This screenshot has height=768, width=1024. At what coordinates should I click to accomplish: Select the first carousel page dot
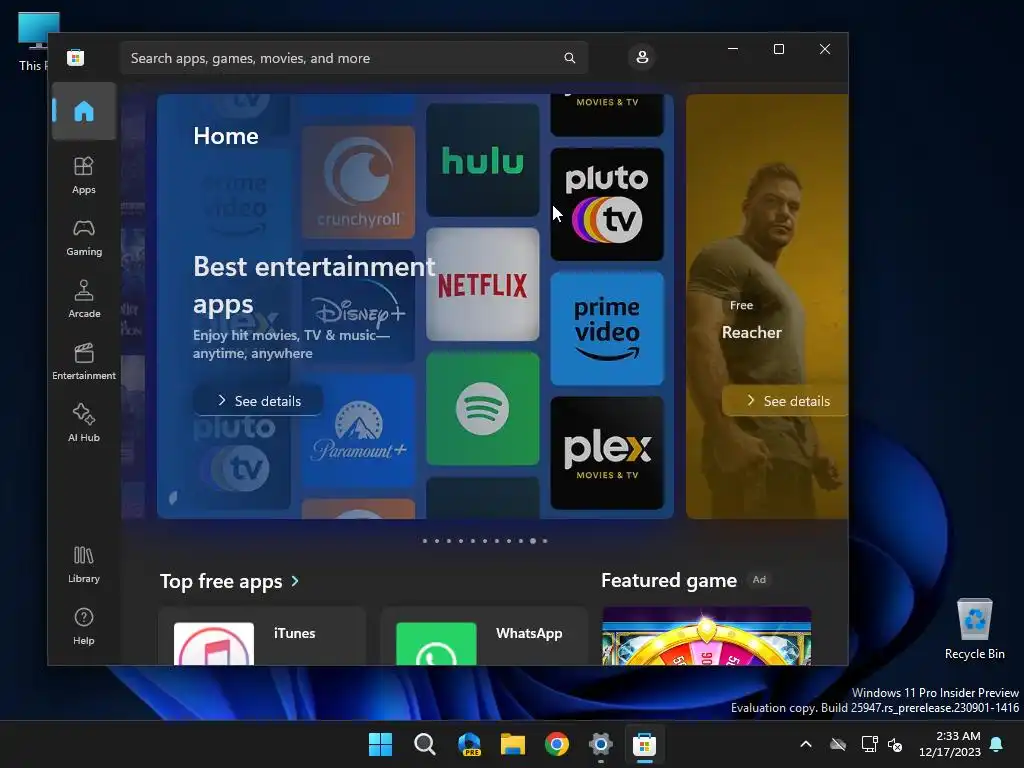coord(425,541)
